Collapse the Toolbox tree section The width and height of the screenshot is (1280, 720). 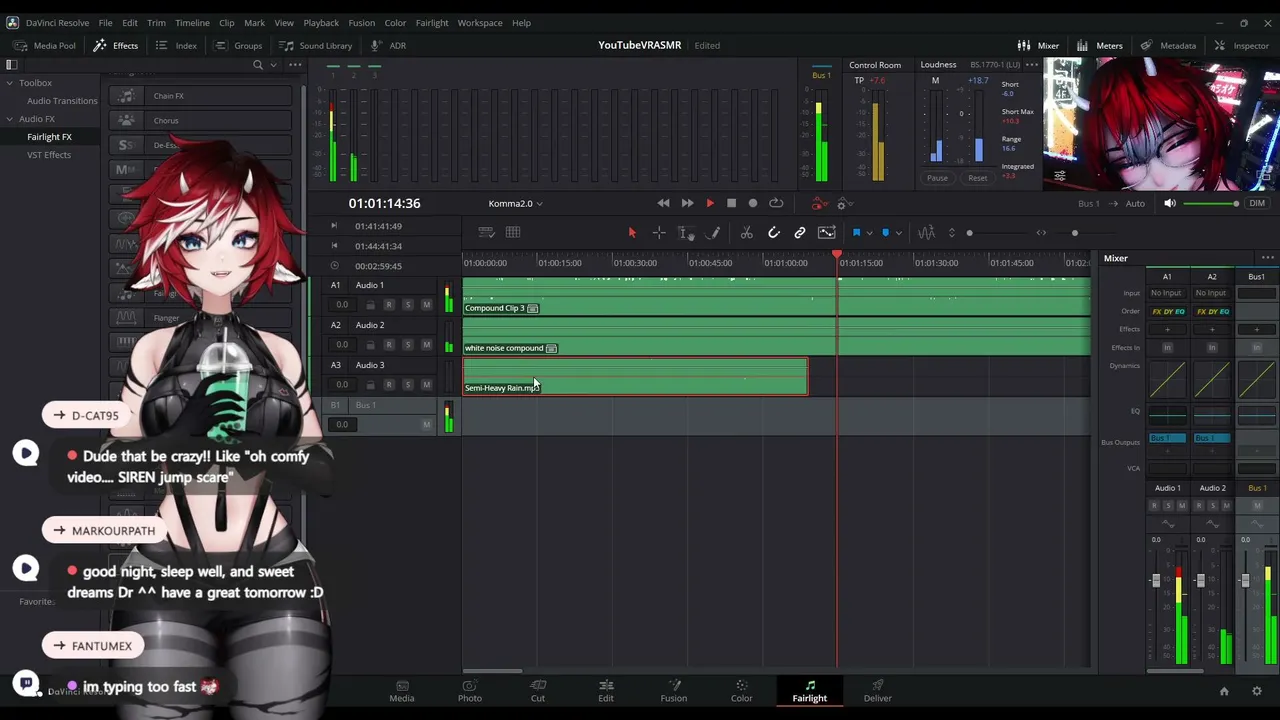[x=9, y=83]
